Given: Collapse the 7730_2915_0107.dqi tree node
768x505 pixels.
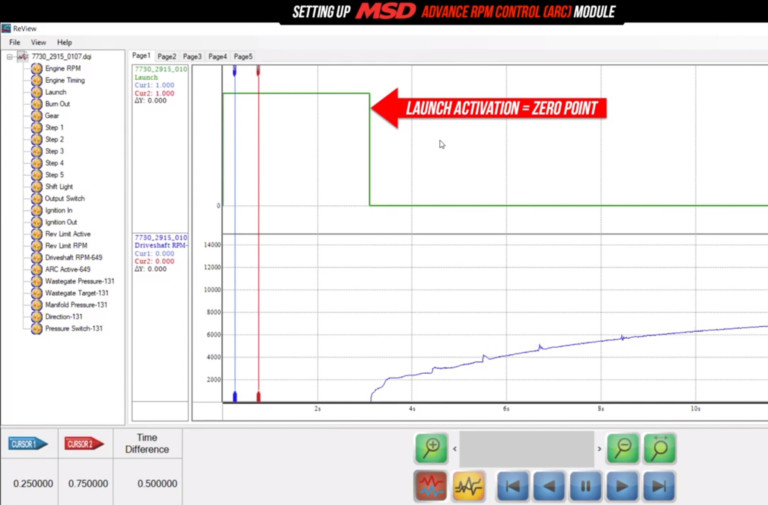Looking at the screenshot, I should (x=9, y=57).
